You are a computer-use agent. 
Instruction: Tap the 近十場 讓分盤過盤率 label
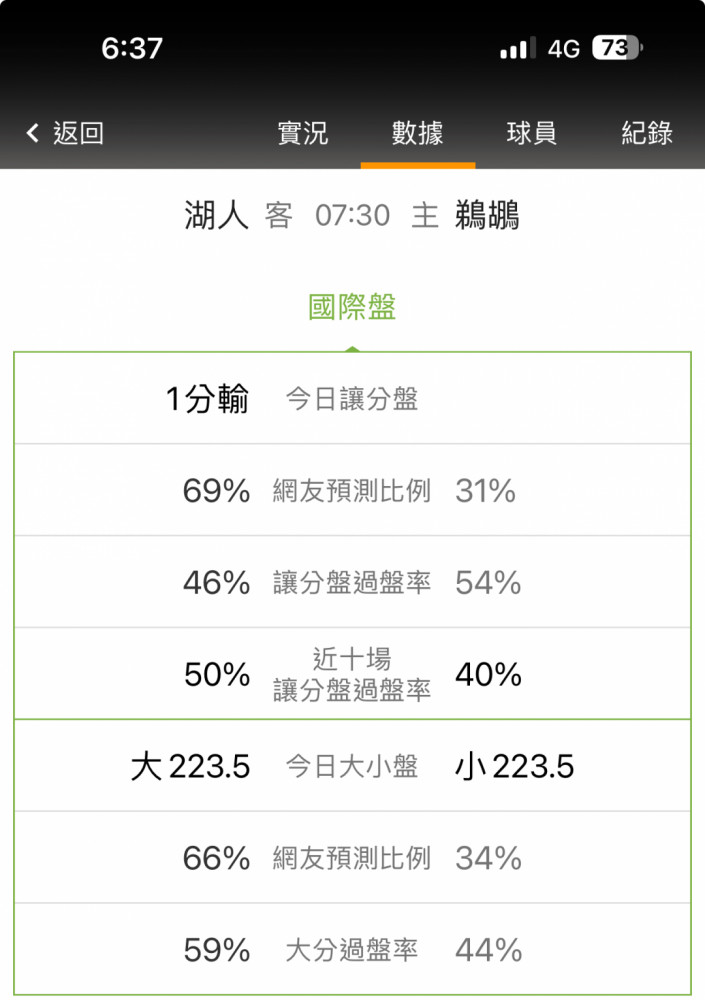(352, 674)
